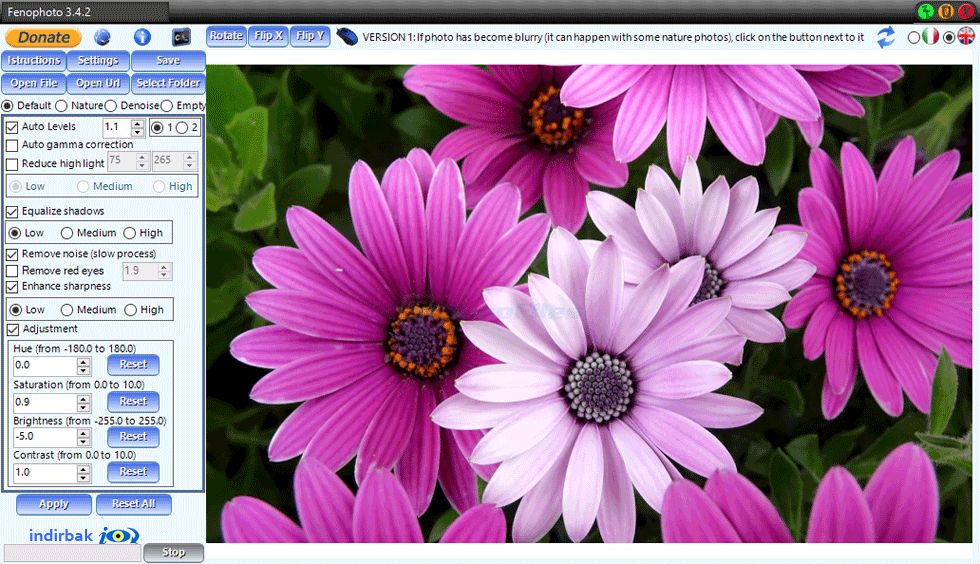Select Auto Levels version 1 radio
The width and height of the screenshot is (980, 564).
pos(157,128)
